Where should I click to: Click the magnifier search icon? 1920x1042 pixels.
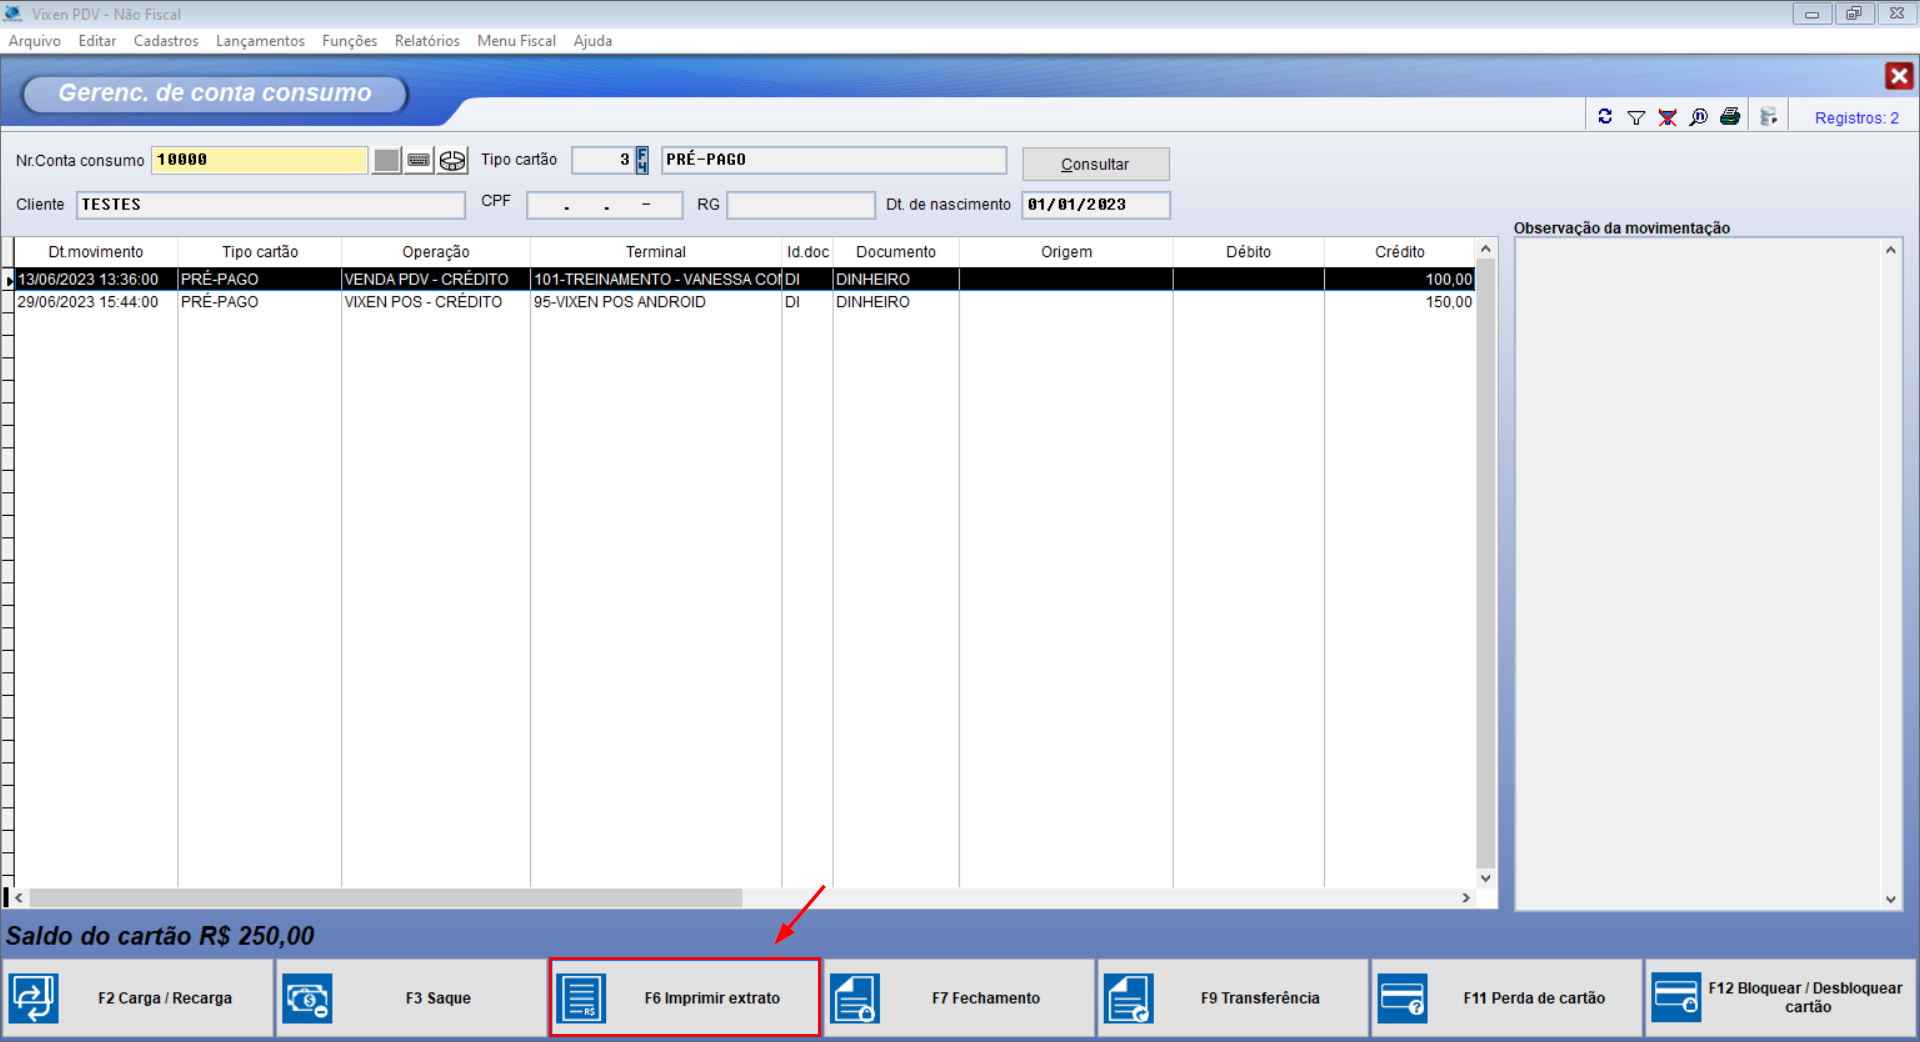tap(1698, 118)
